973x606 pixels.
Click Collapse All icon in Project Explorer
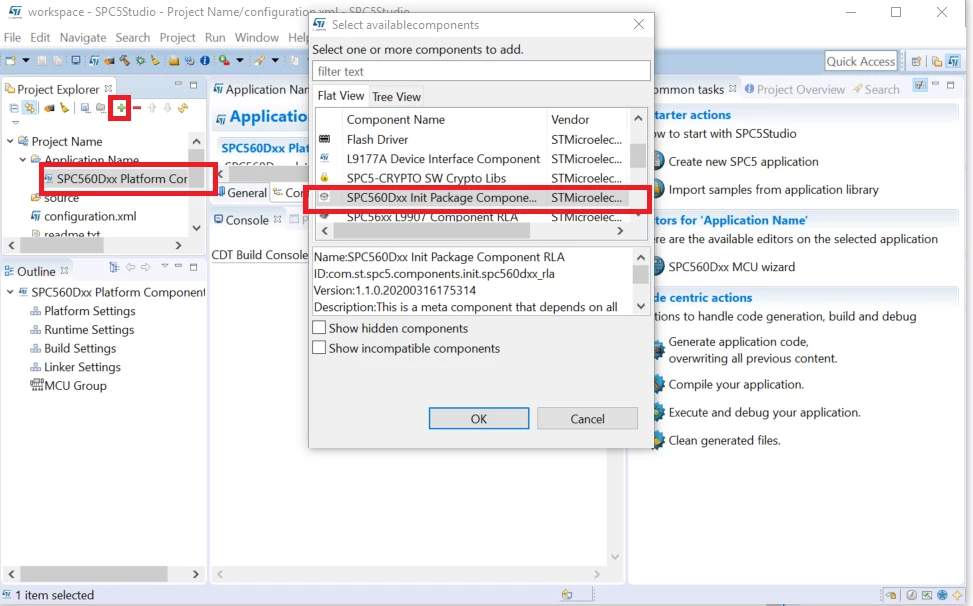(14, 108)
